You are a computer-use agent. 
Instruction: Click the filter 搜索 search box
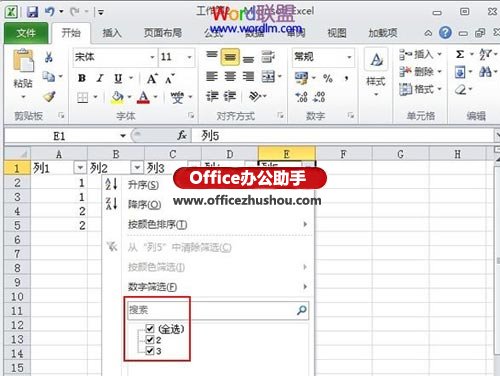218,310
